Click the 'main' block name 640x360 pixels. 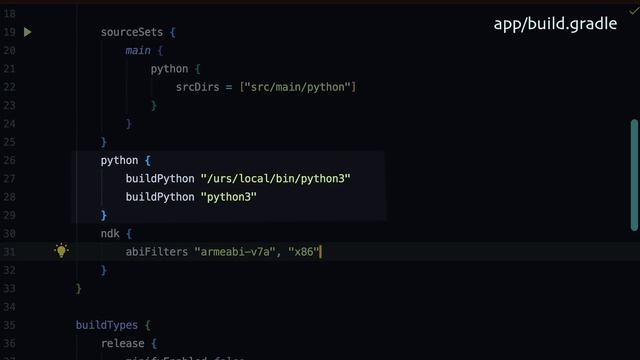(x=138, y=51)
